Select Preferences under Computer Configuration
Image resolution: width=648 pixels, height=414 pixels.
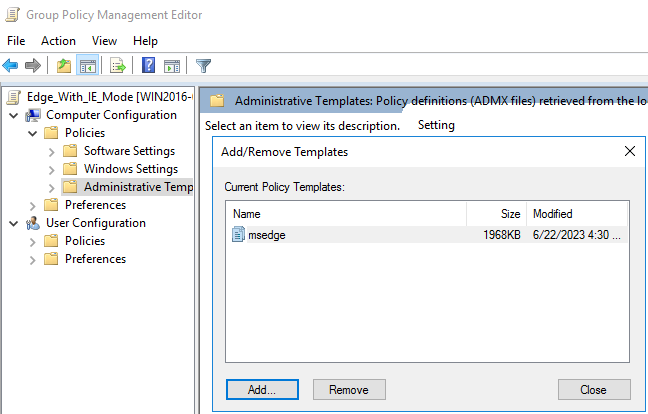tap(95, 205)
